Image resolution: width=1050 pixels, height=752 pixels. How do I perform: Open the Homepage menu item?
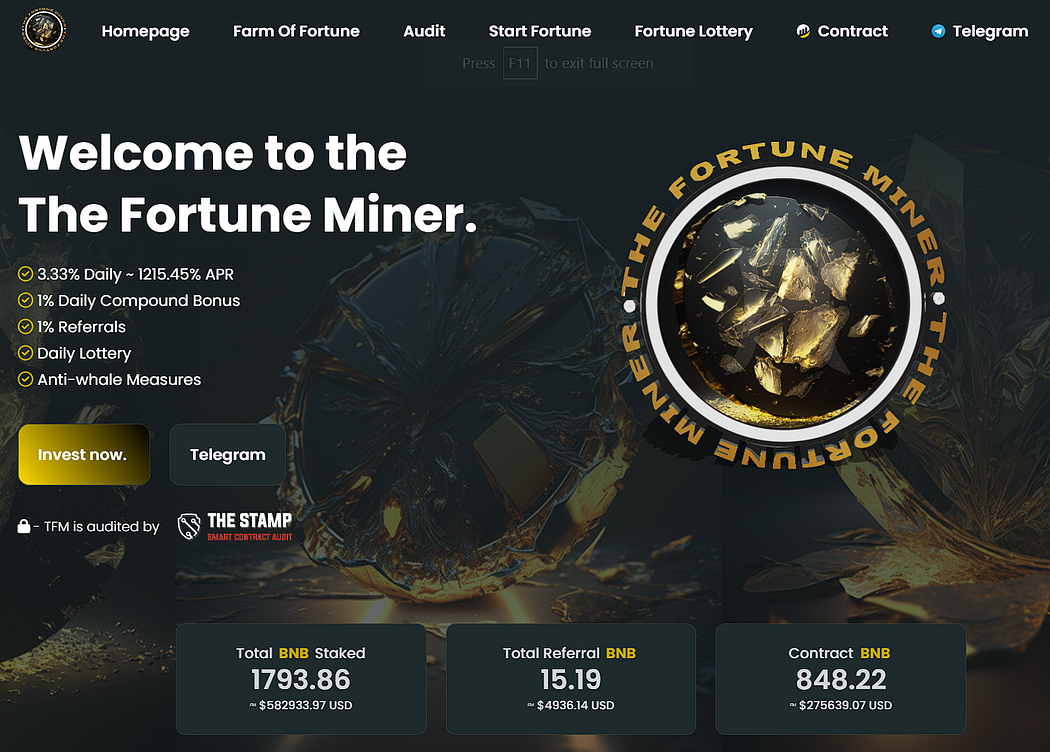click(145, 31)
